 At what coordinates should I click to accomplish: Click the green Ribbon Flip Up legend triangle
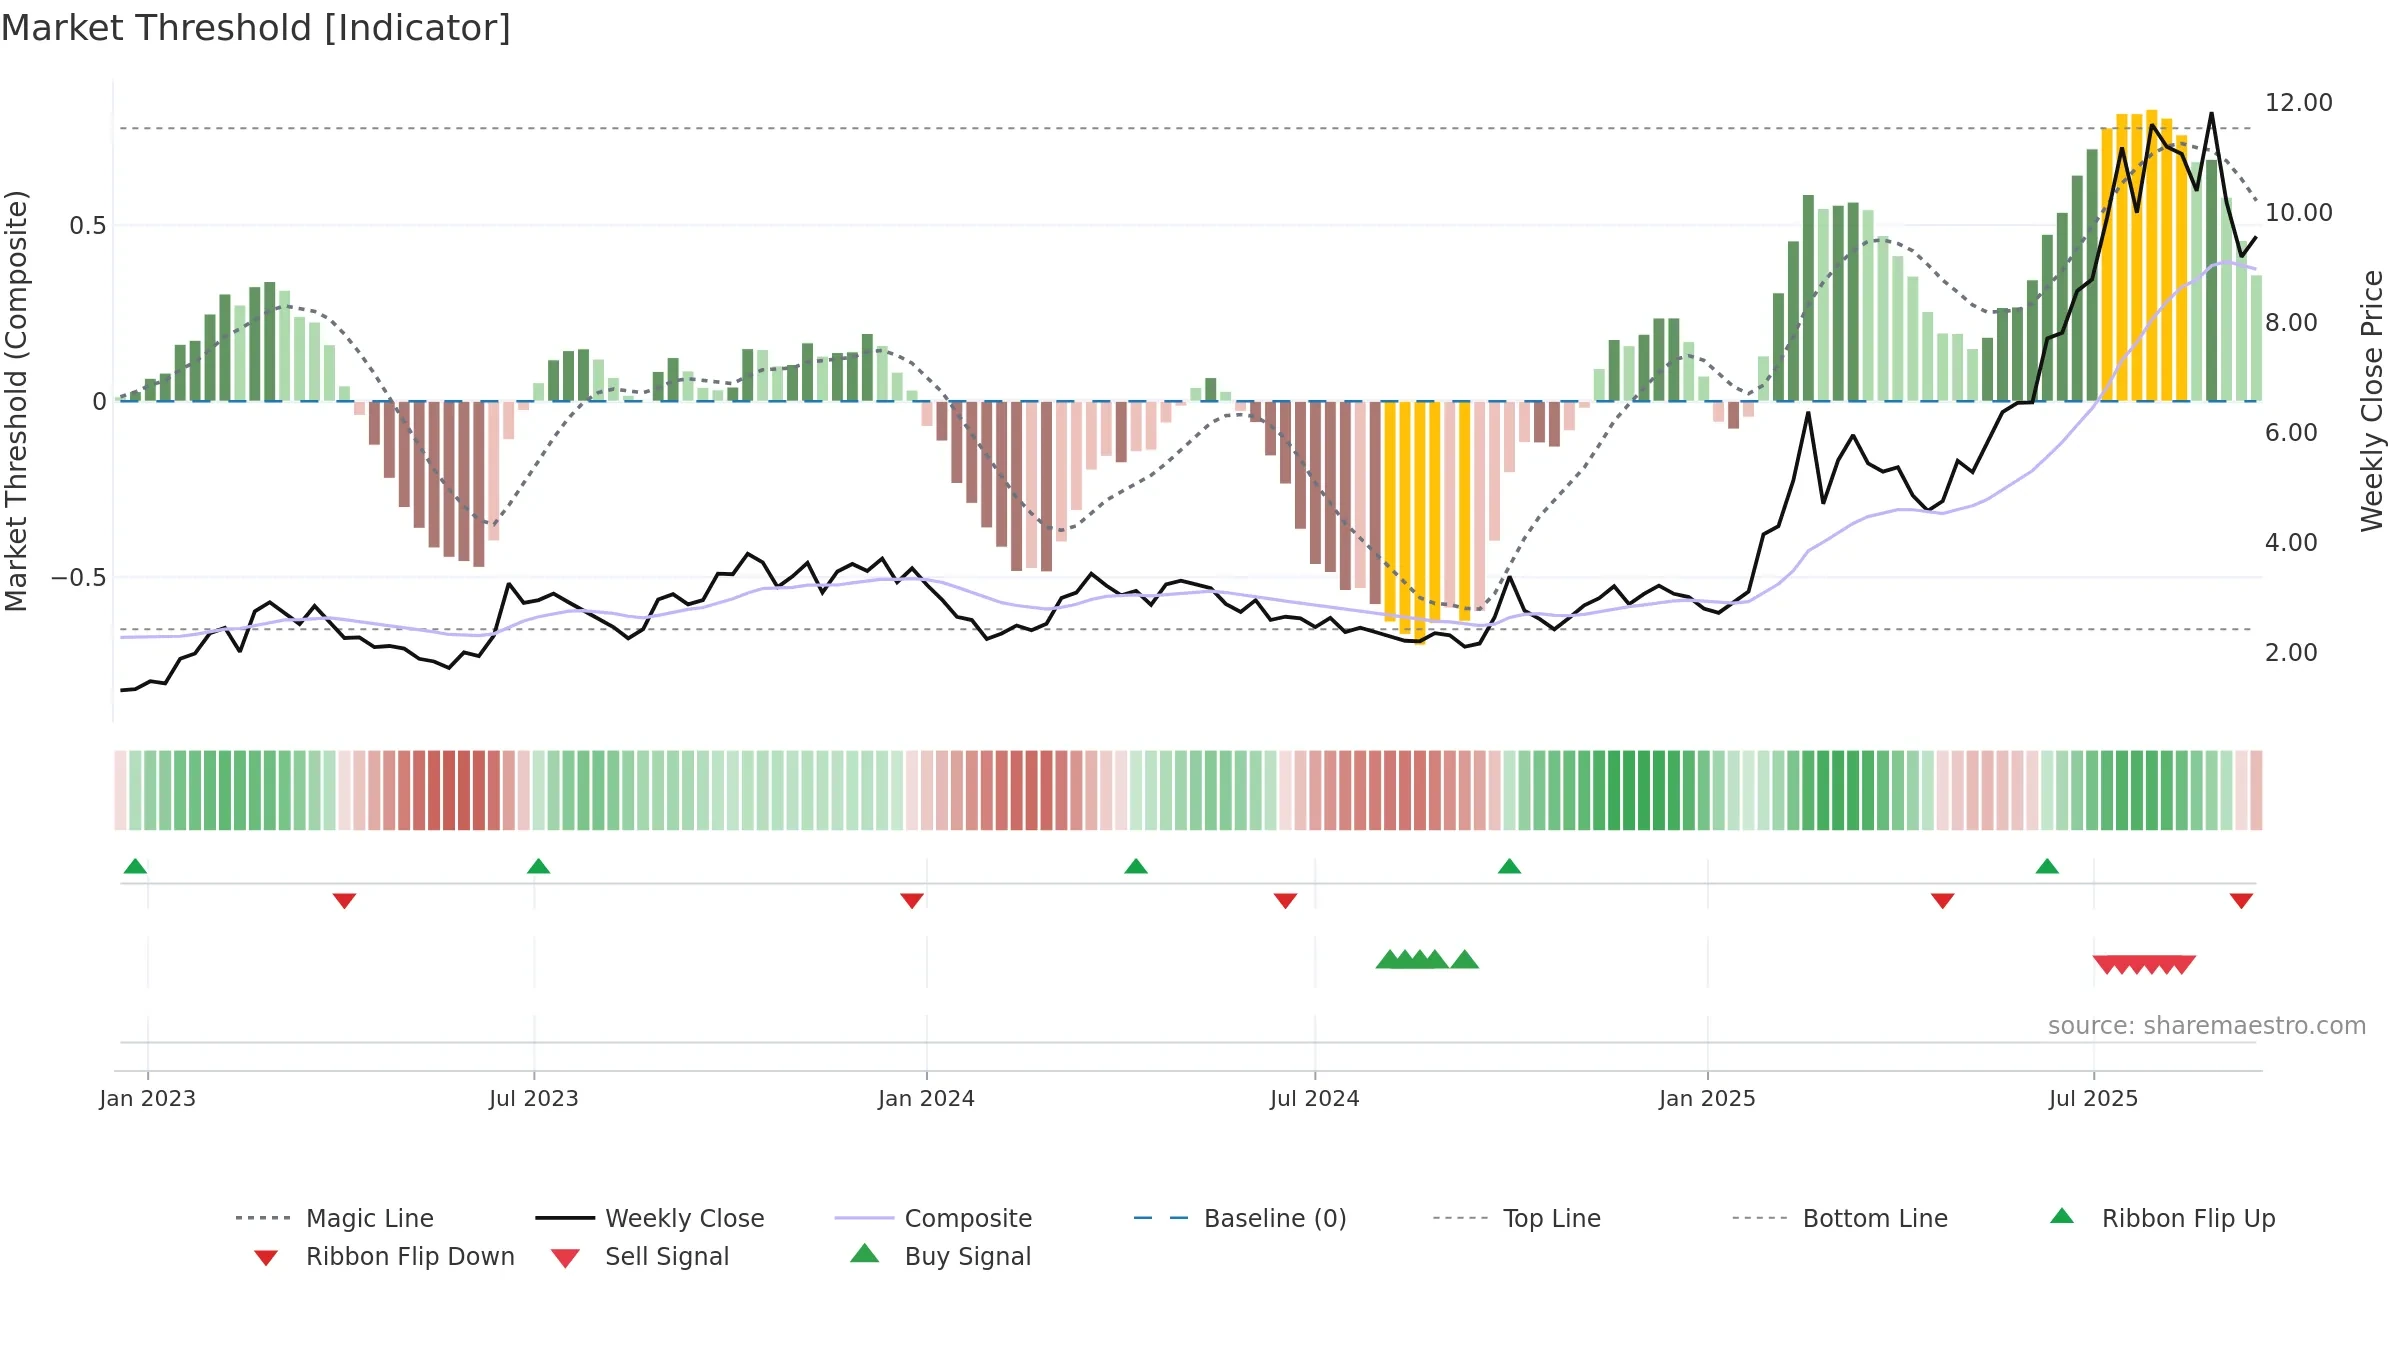(2062, 1216)
